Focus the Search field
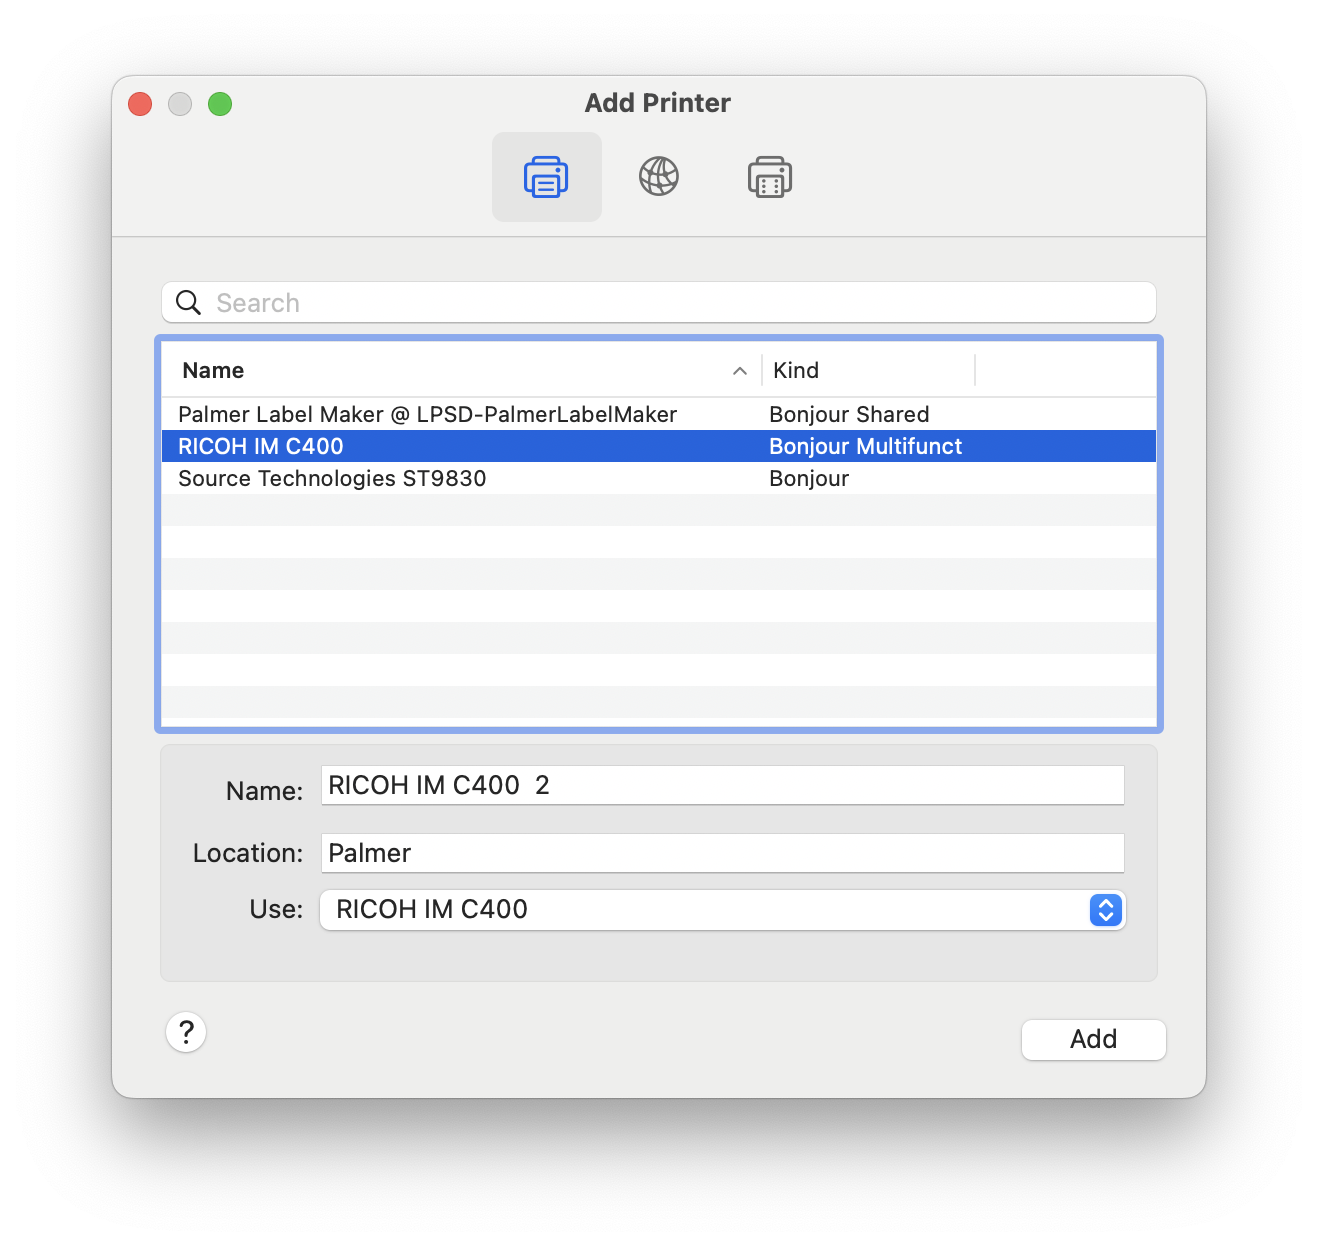 pyautogui.click(x=680, y=303)
